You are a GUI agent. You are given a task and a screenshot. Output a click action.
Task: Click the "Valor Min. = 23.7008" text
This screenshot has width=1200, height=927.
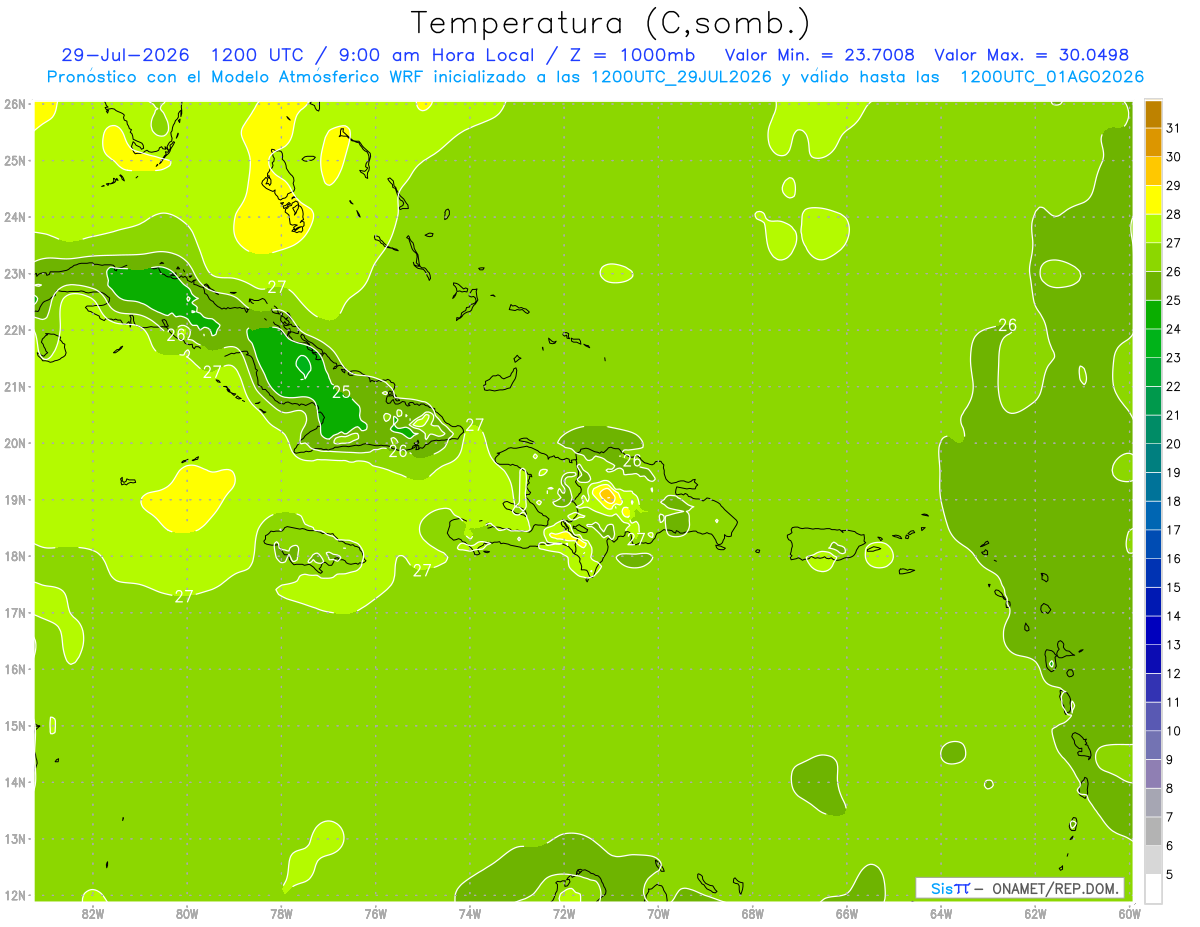point(819,54)
